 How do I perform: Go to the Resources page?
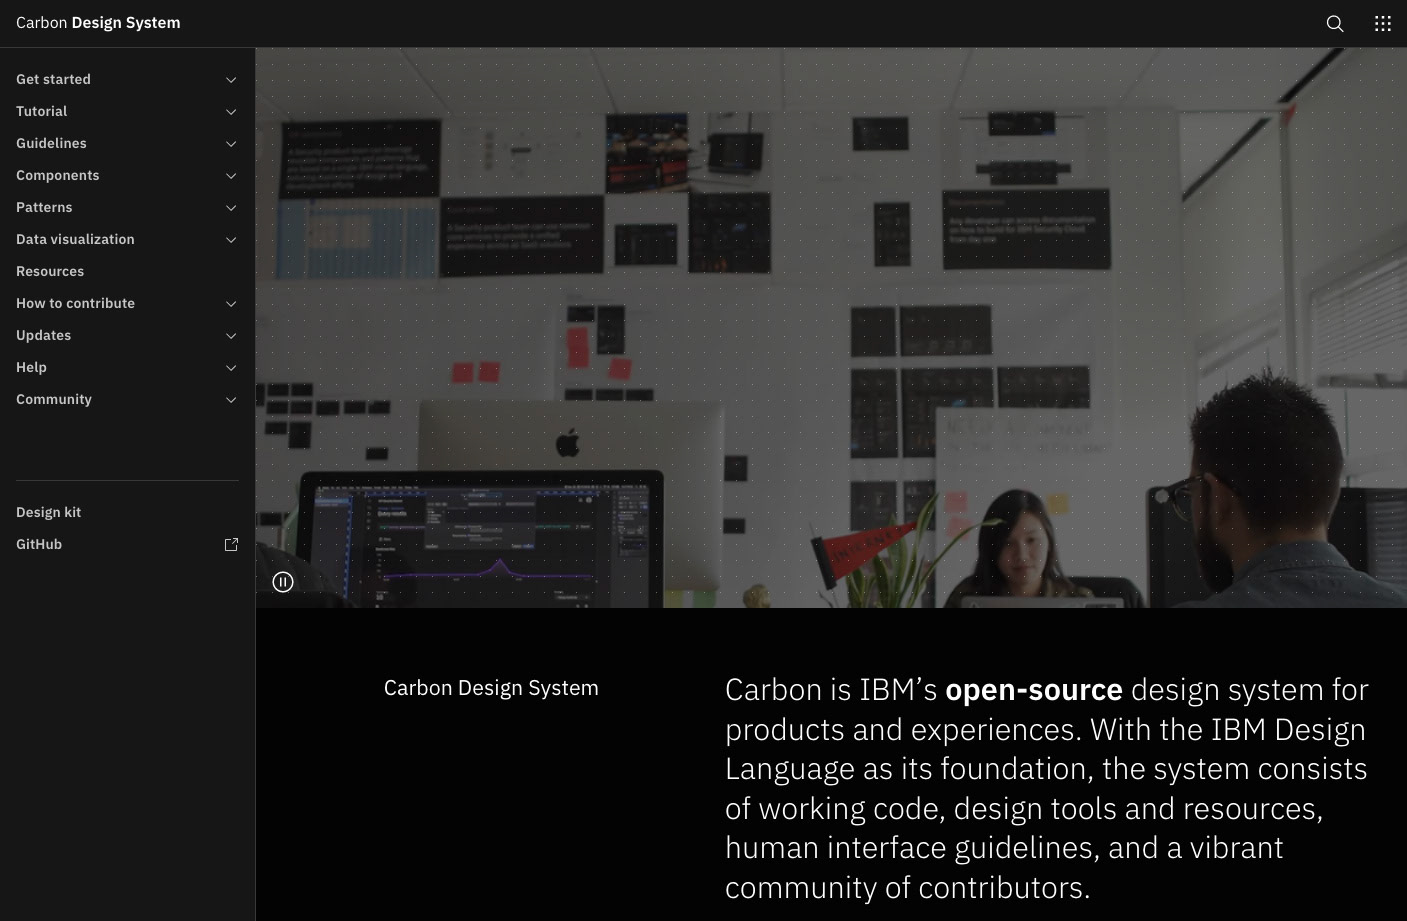click(127, 271)
